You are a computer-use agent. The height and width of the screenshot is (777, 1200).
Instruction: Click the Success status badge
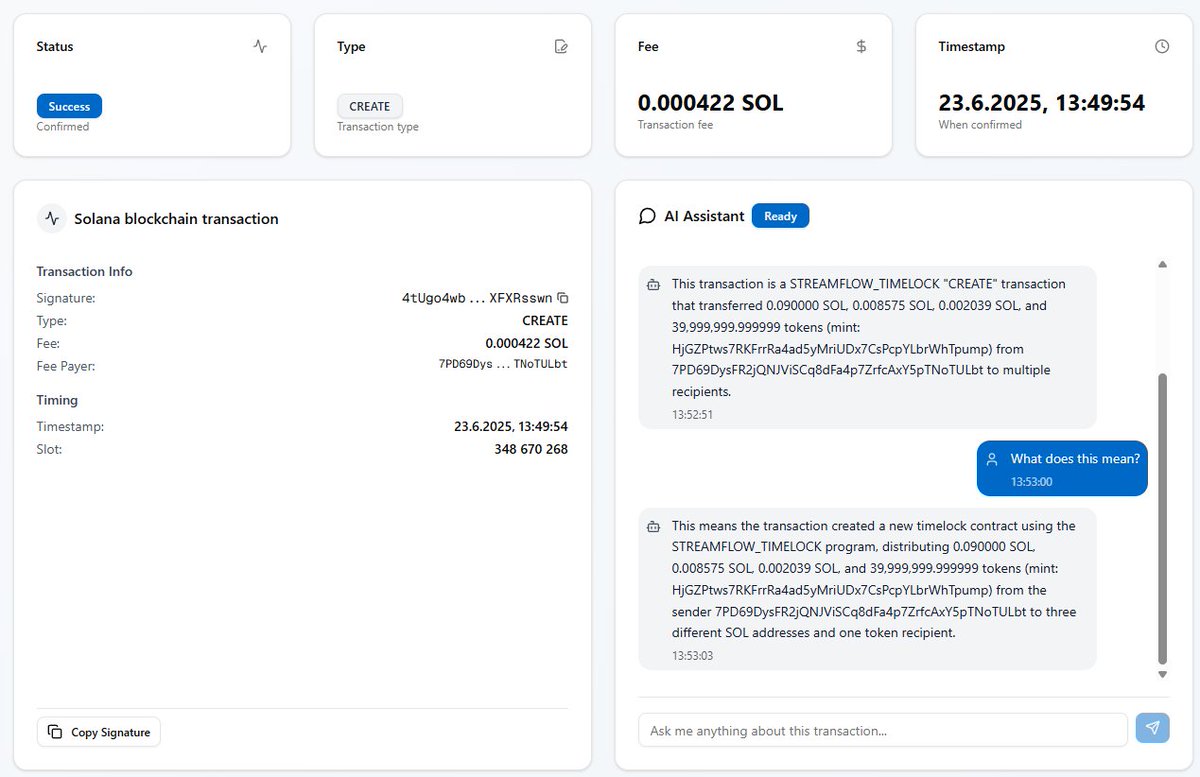tap(69, 106)
